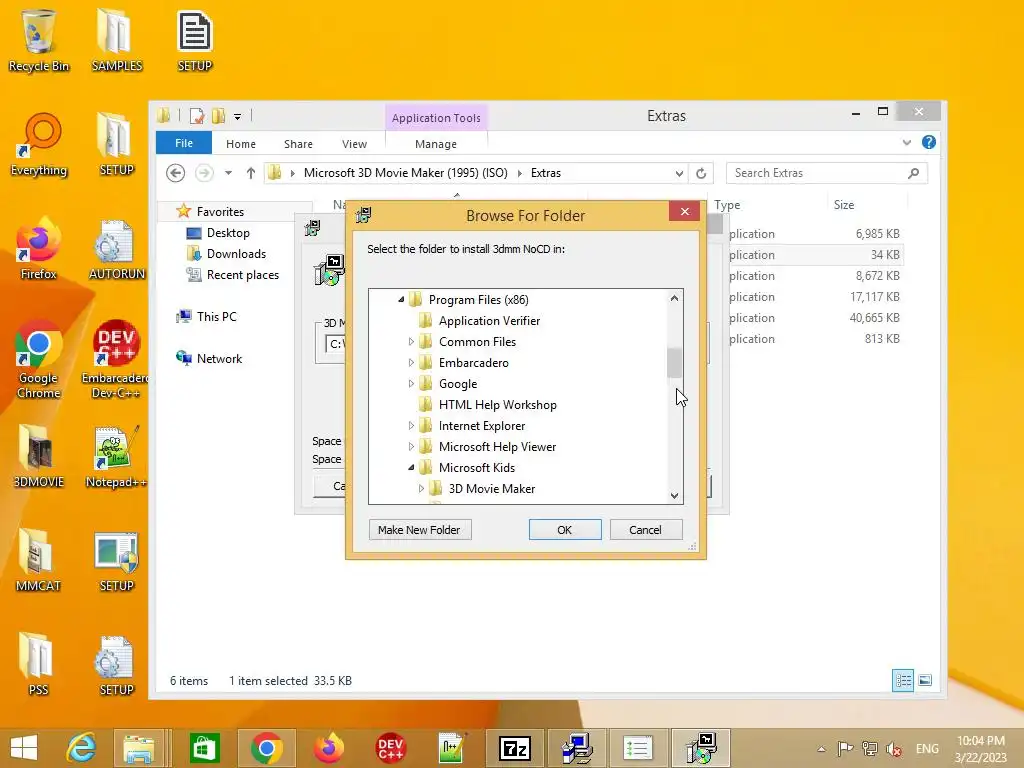Click the muted volume tray icon
1024x768 pixels.
(x=894, y=749)
